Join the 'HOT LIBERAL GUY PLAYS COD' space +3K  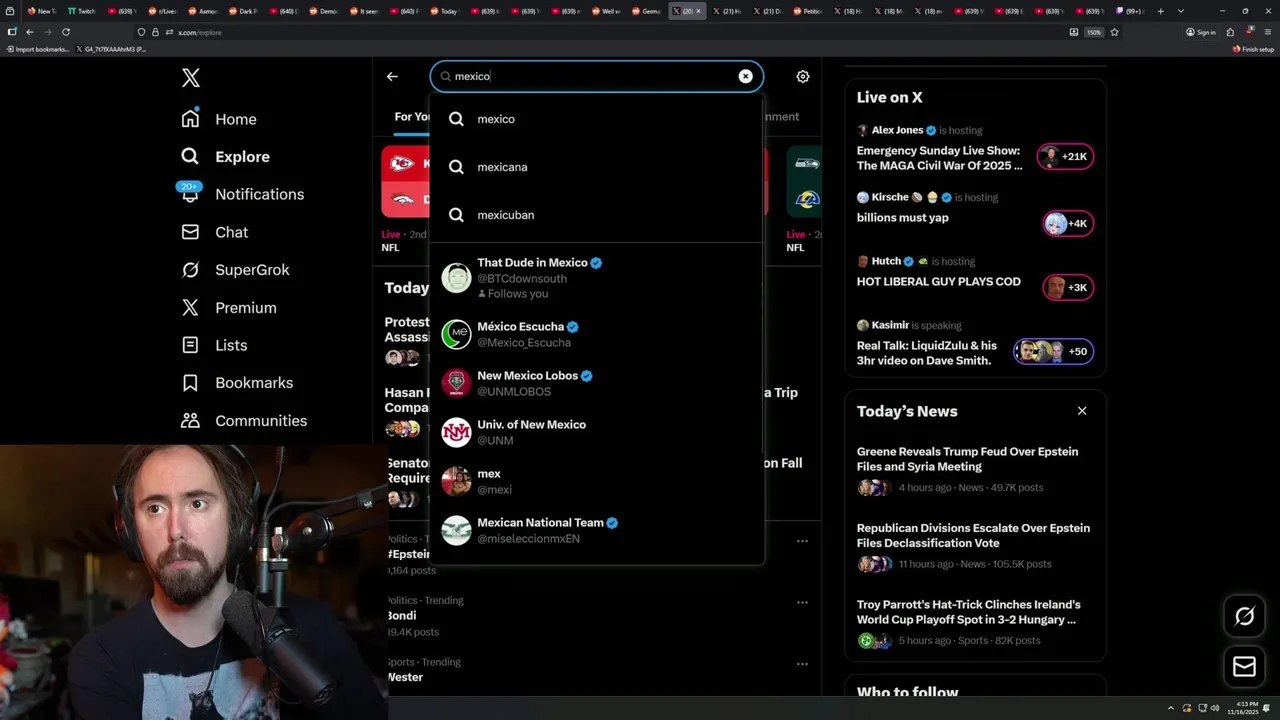(x=1068, y=287)
